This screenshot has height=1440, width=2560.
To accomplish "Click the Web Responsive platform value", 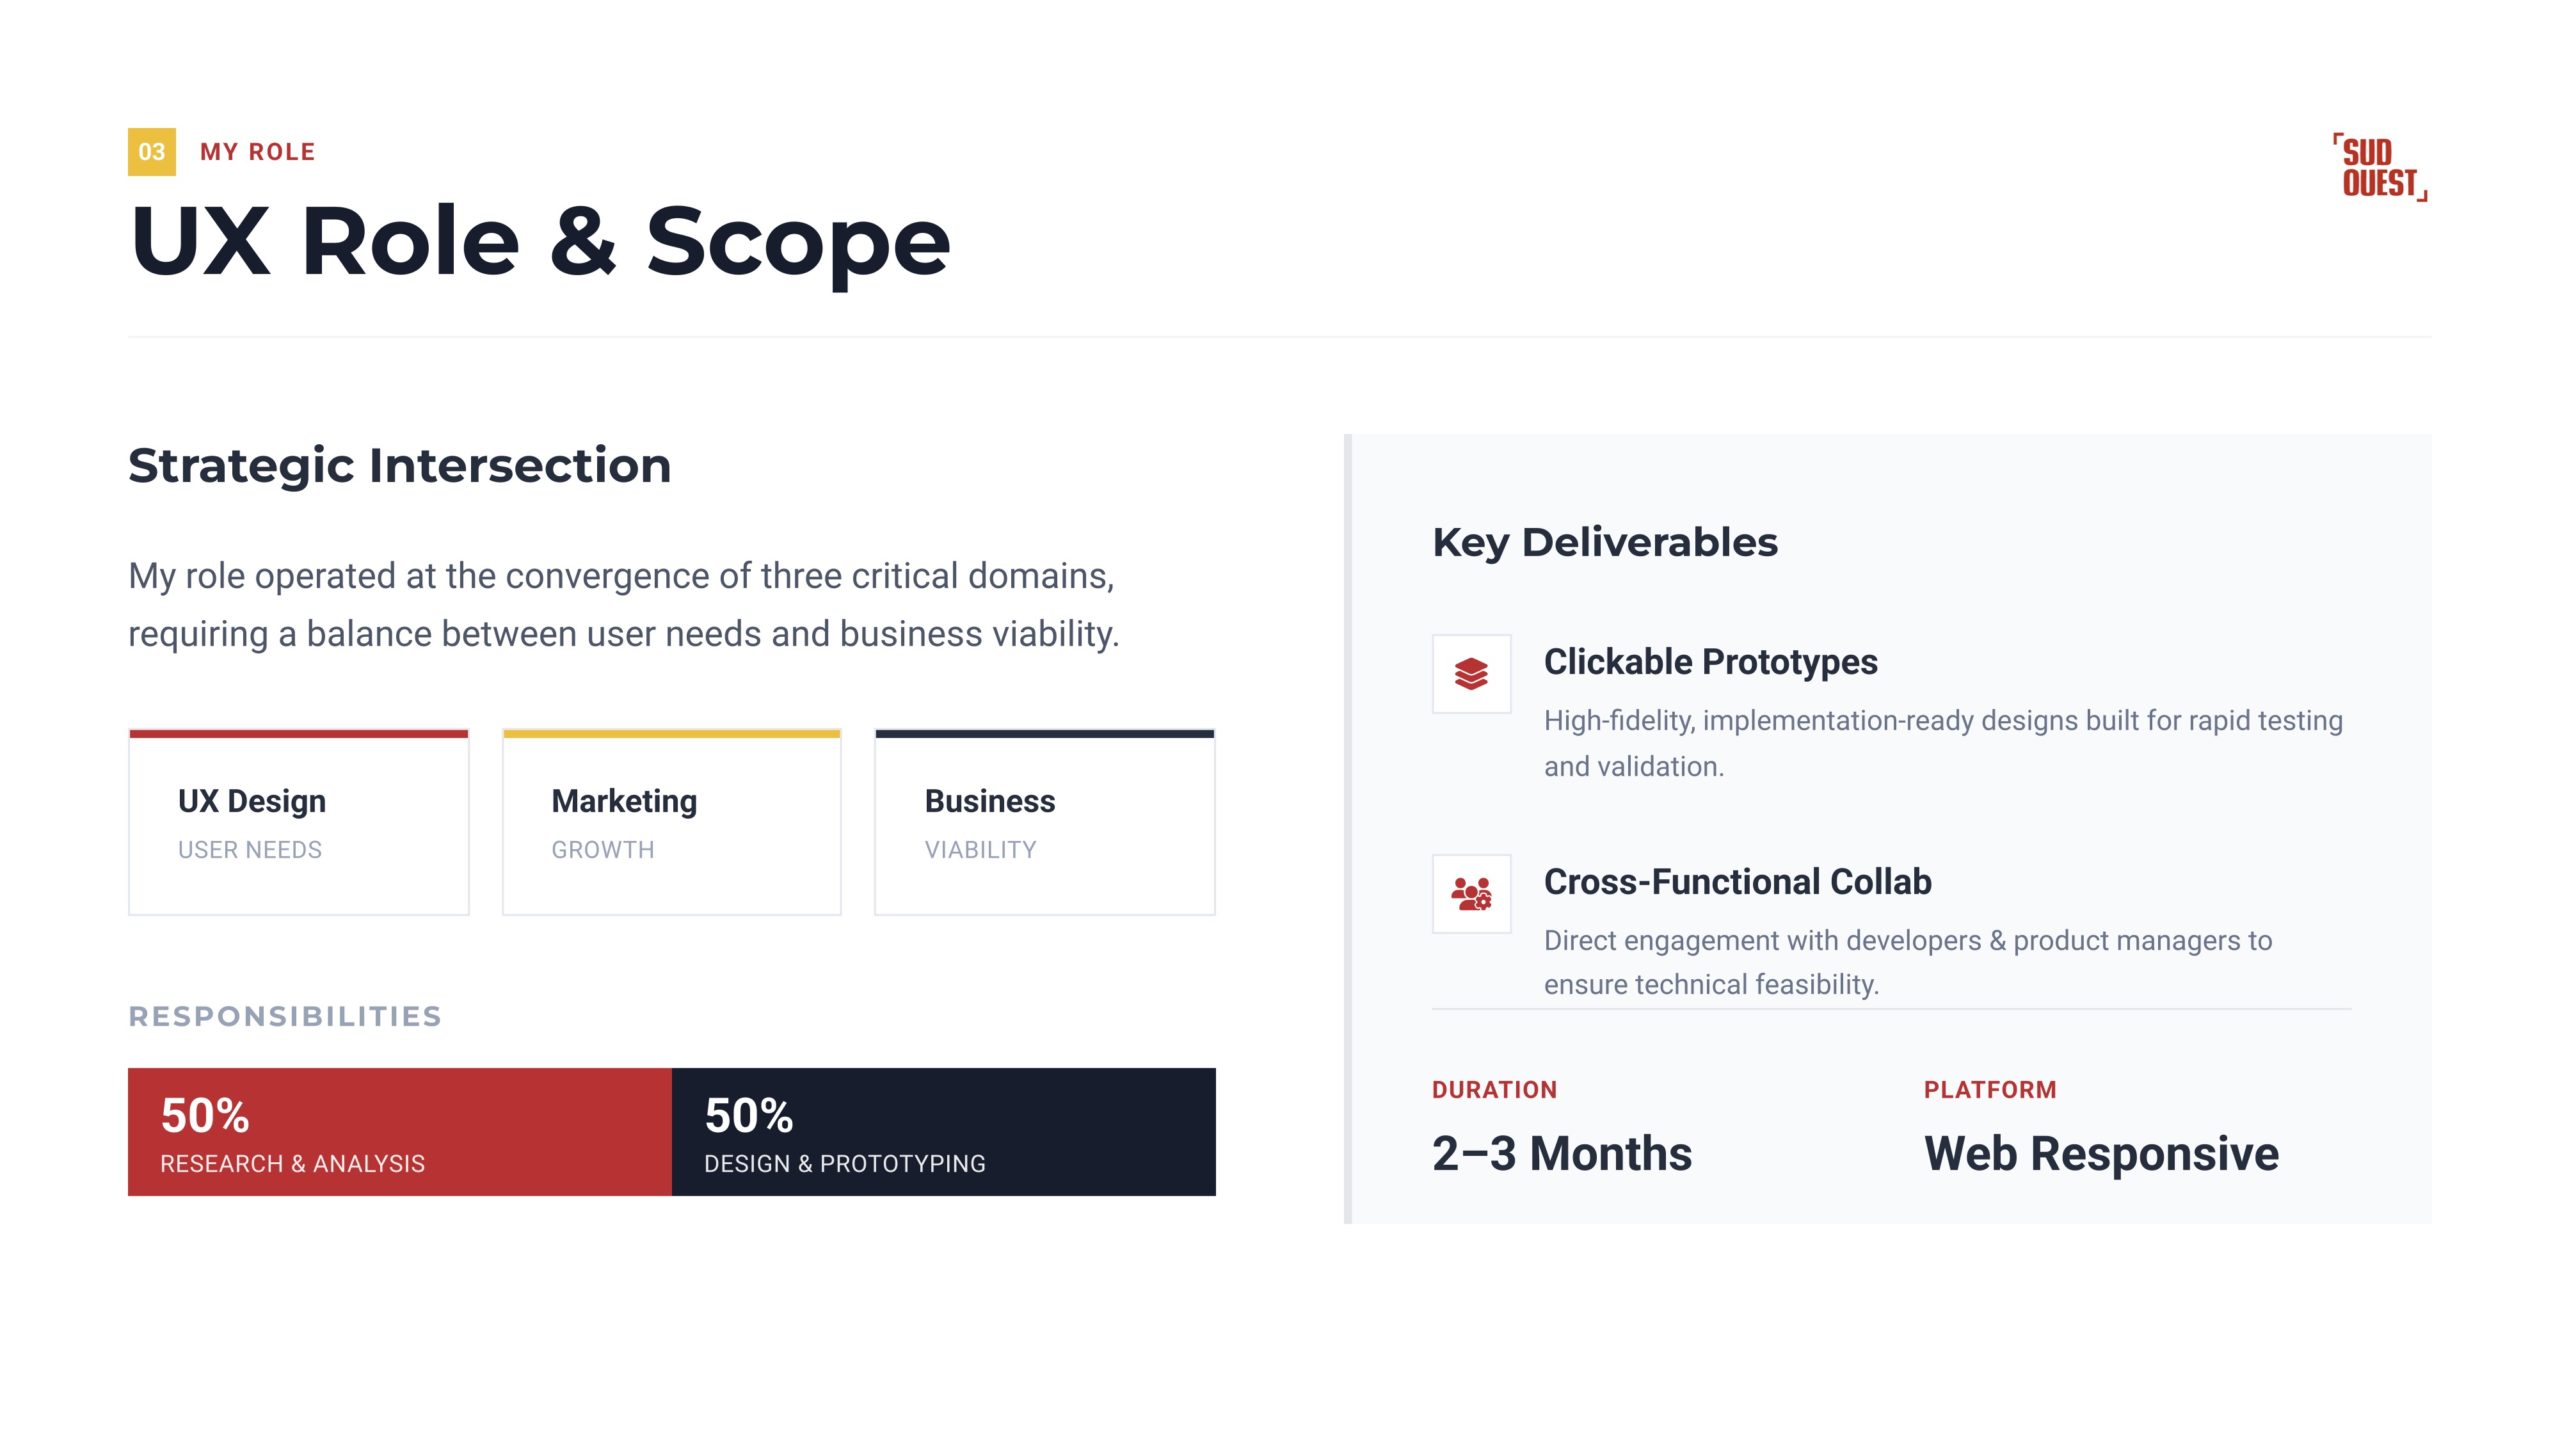I will coord(2101,1154).
